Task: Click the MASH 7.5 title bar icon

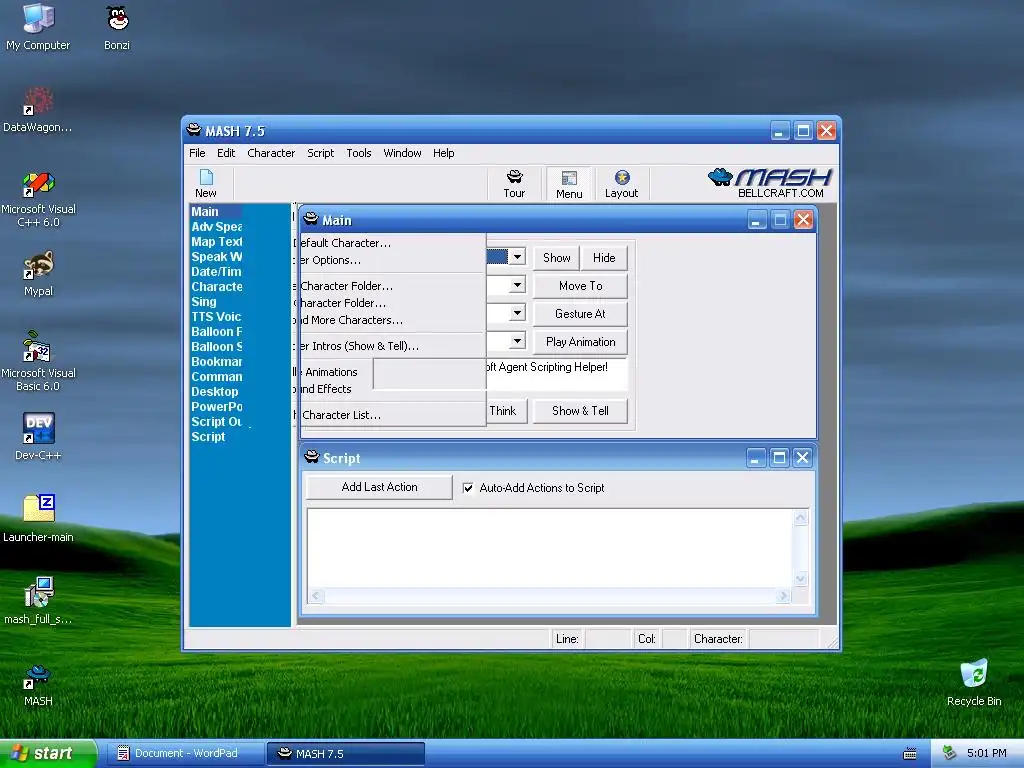Action: [194, 130]
